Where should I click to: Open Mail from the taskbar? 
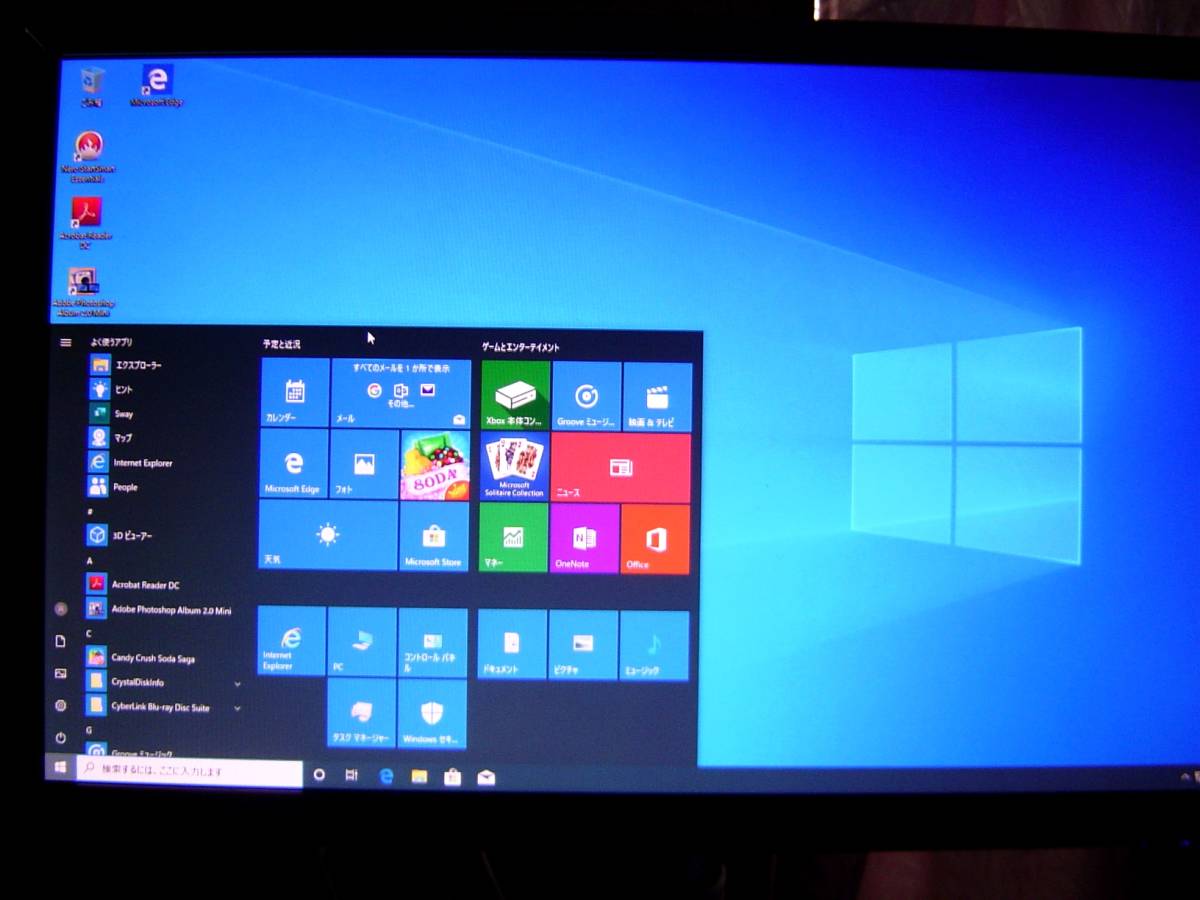(x=486, y=777)
